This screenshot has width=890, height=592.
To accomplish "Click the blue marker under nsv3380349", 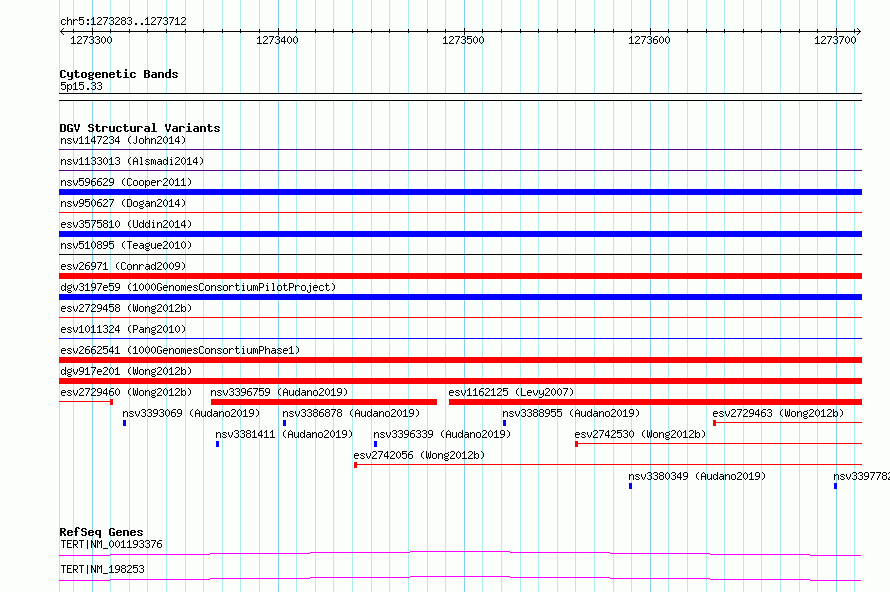I will 630,486.
